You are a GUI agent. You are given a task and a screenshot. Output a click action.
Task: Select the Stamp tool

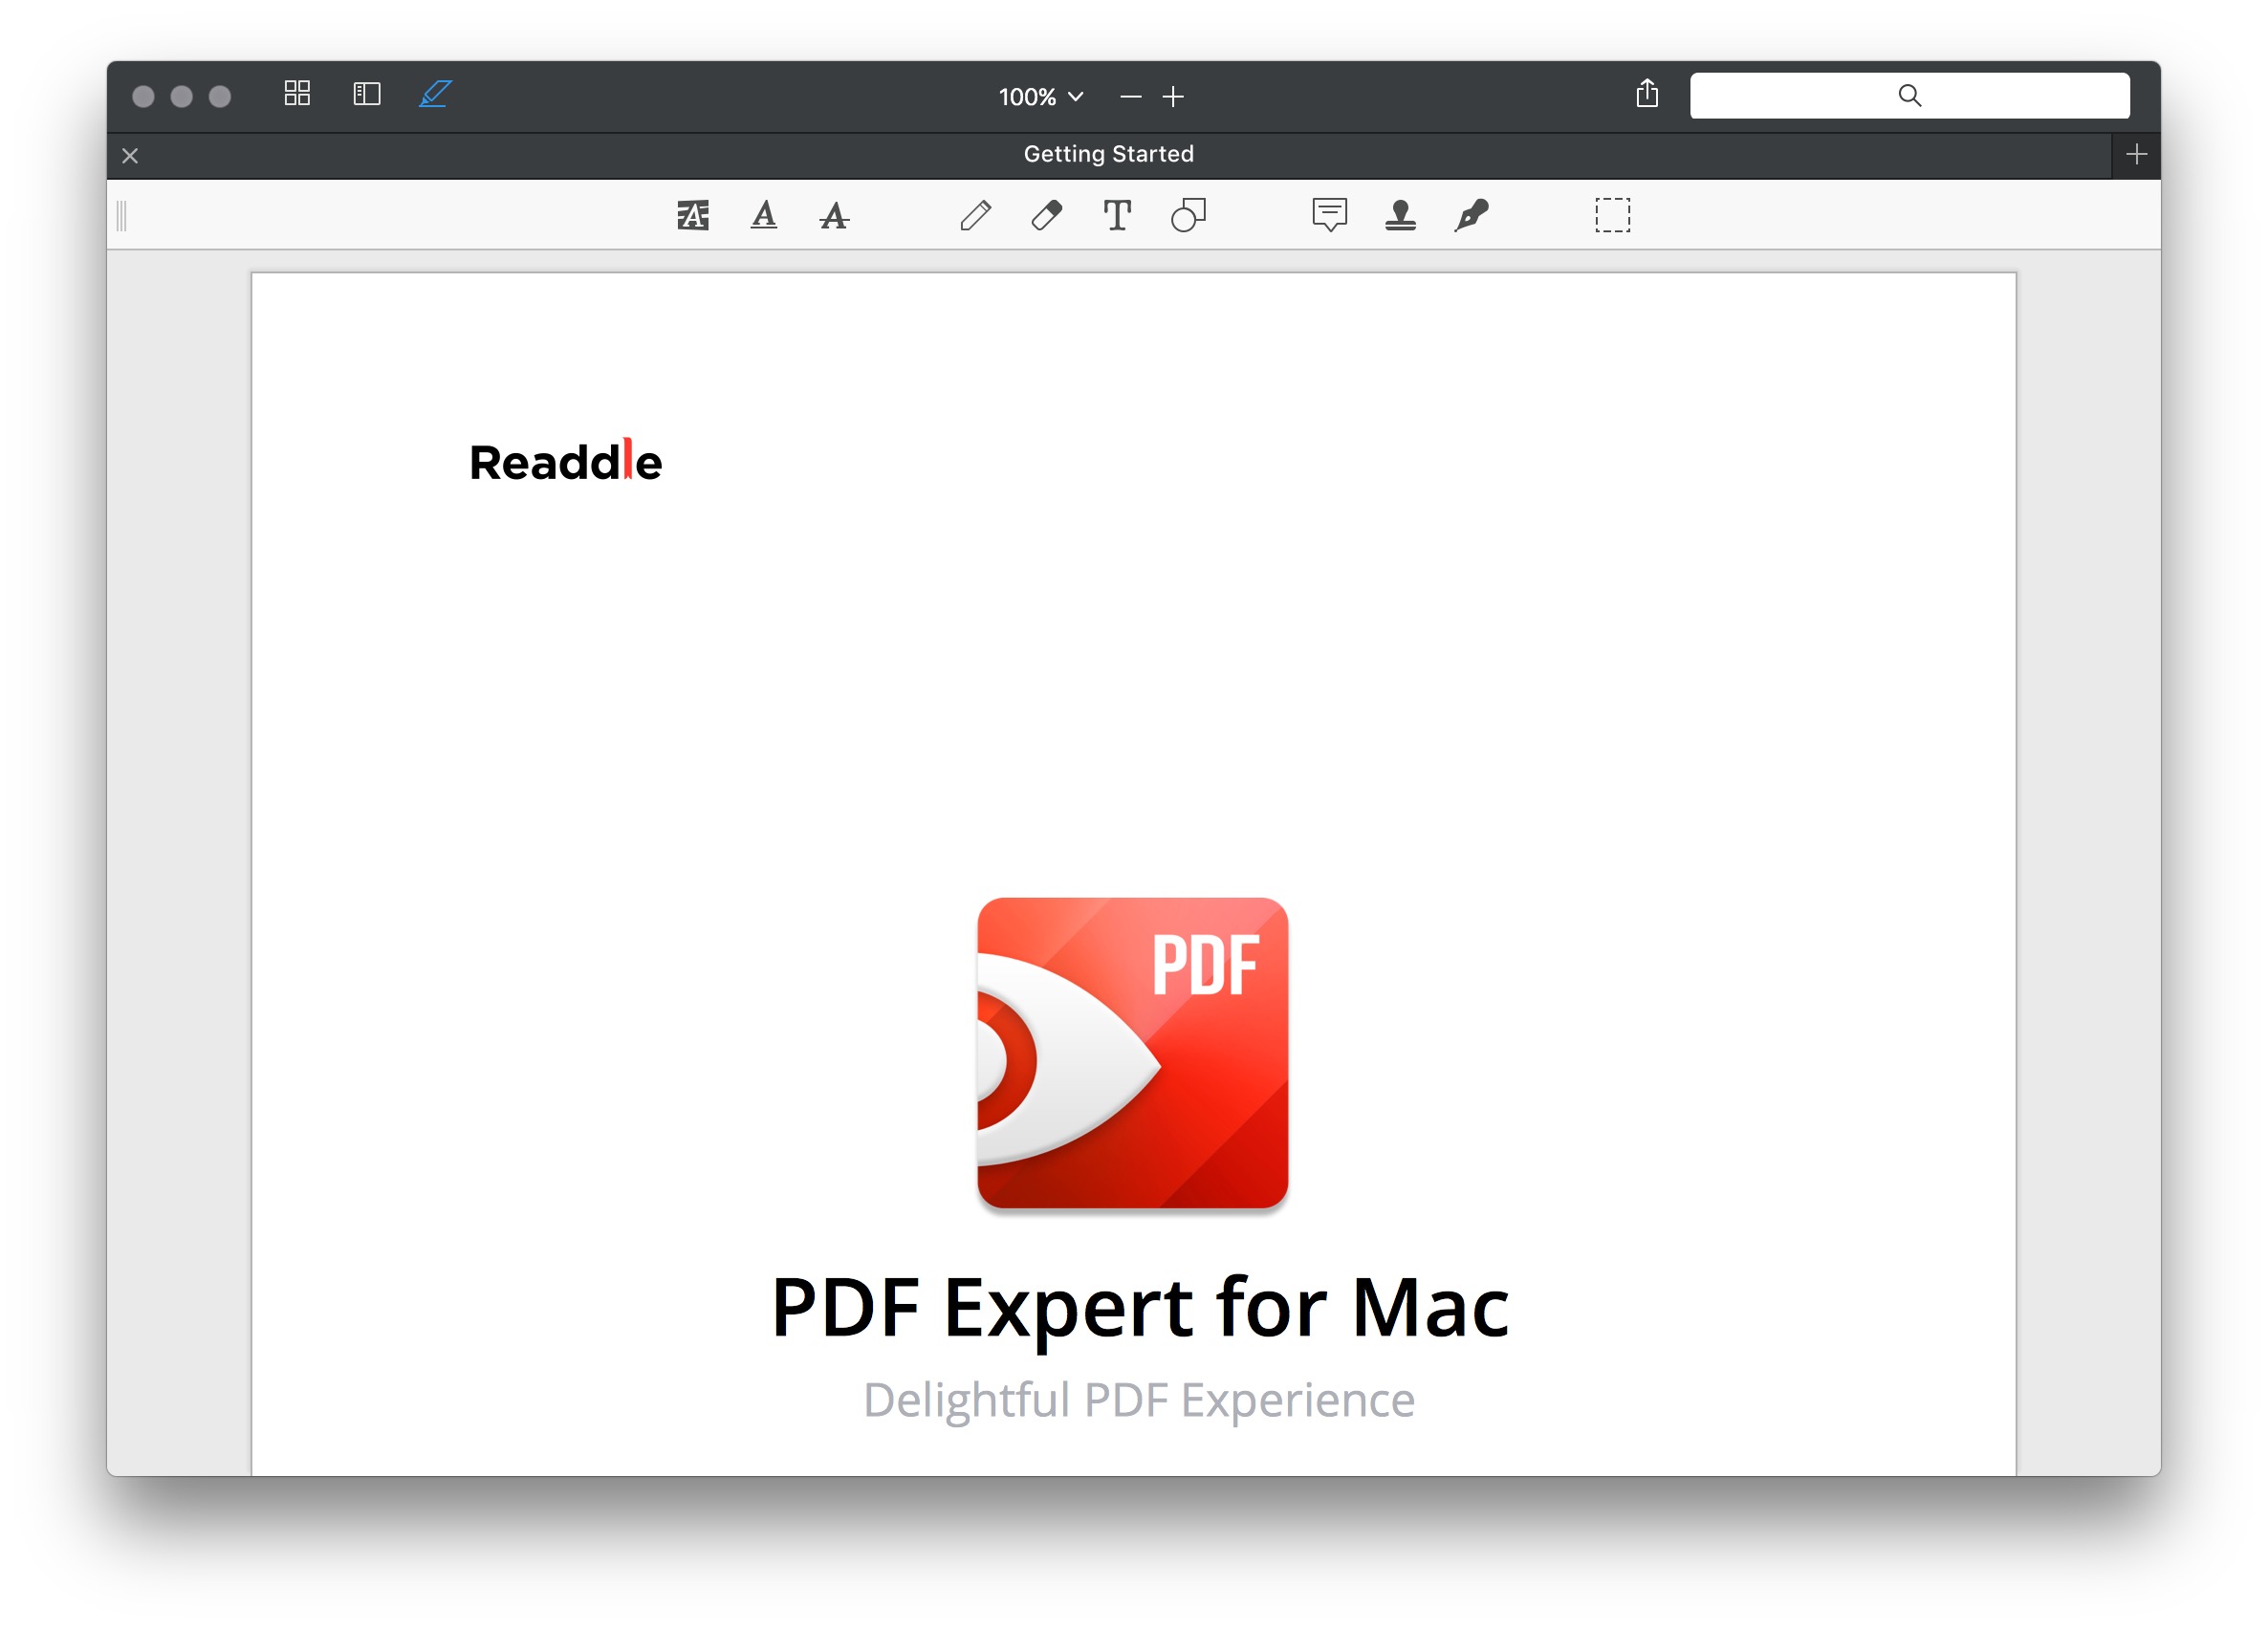pyautogui.click(x=1400, y=215)
